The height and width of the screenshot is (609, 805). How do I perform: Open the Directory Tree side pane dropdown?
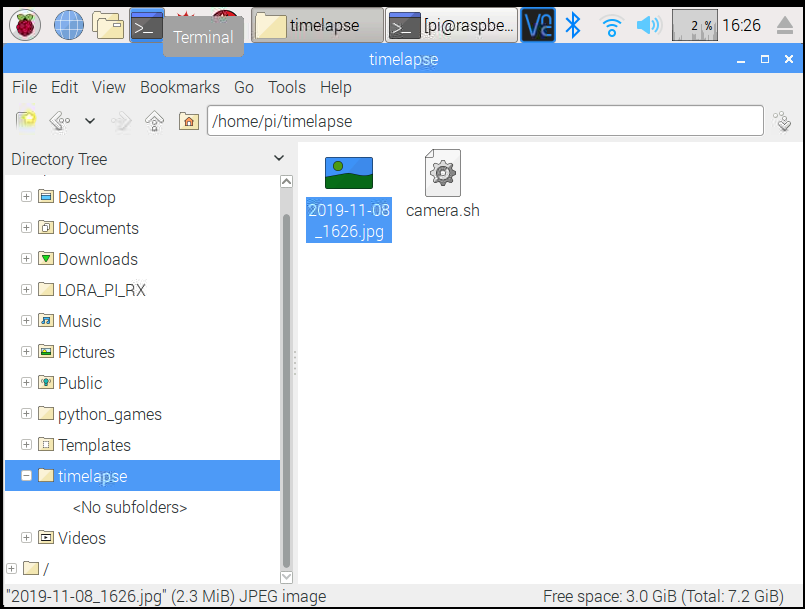coord(279,159)
